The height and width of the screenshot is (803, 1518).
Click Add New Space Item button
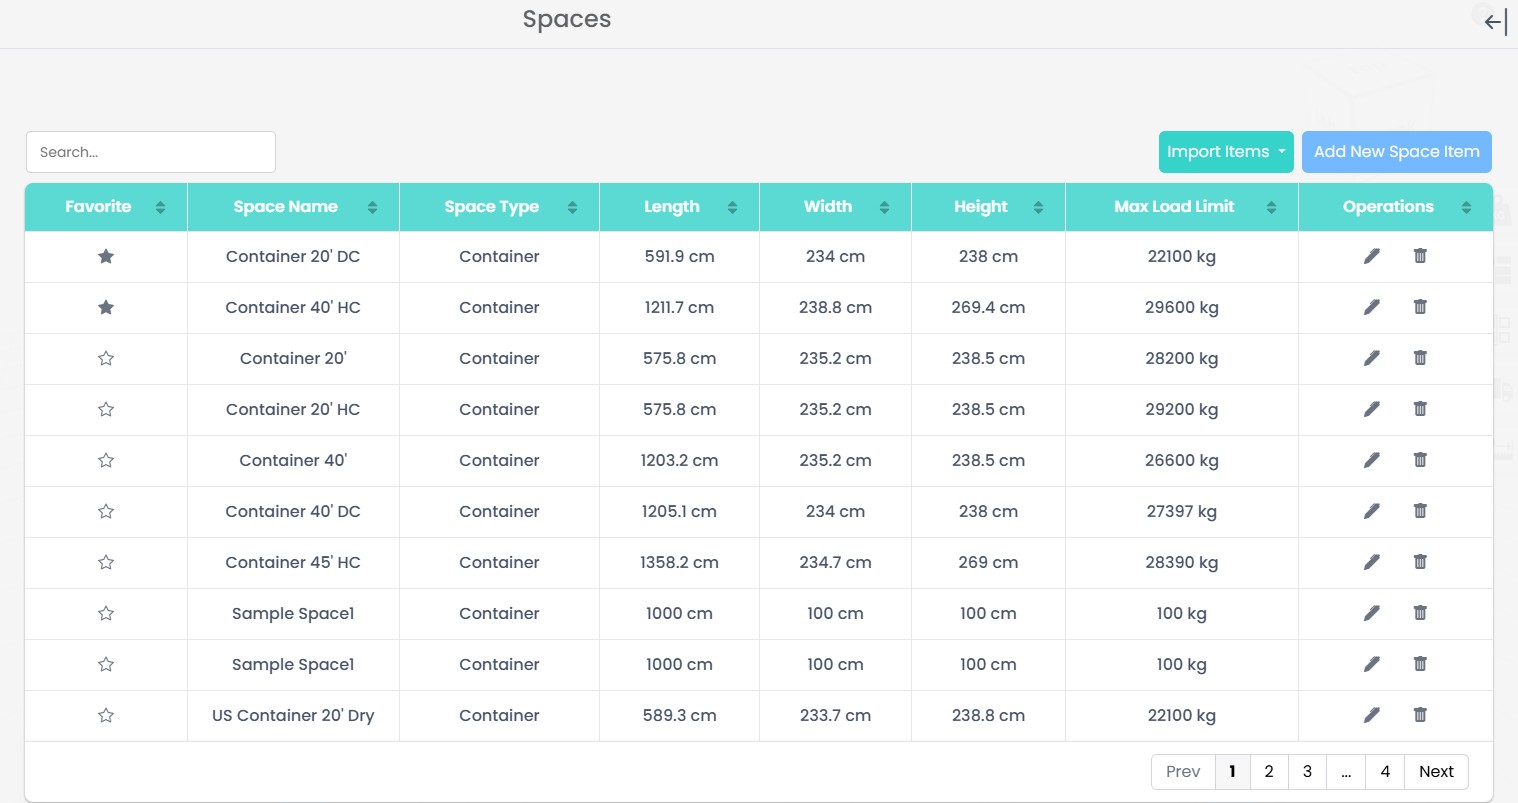pos(1396,152)
